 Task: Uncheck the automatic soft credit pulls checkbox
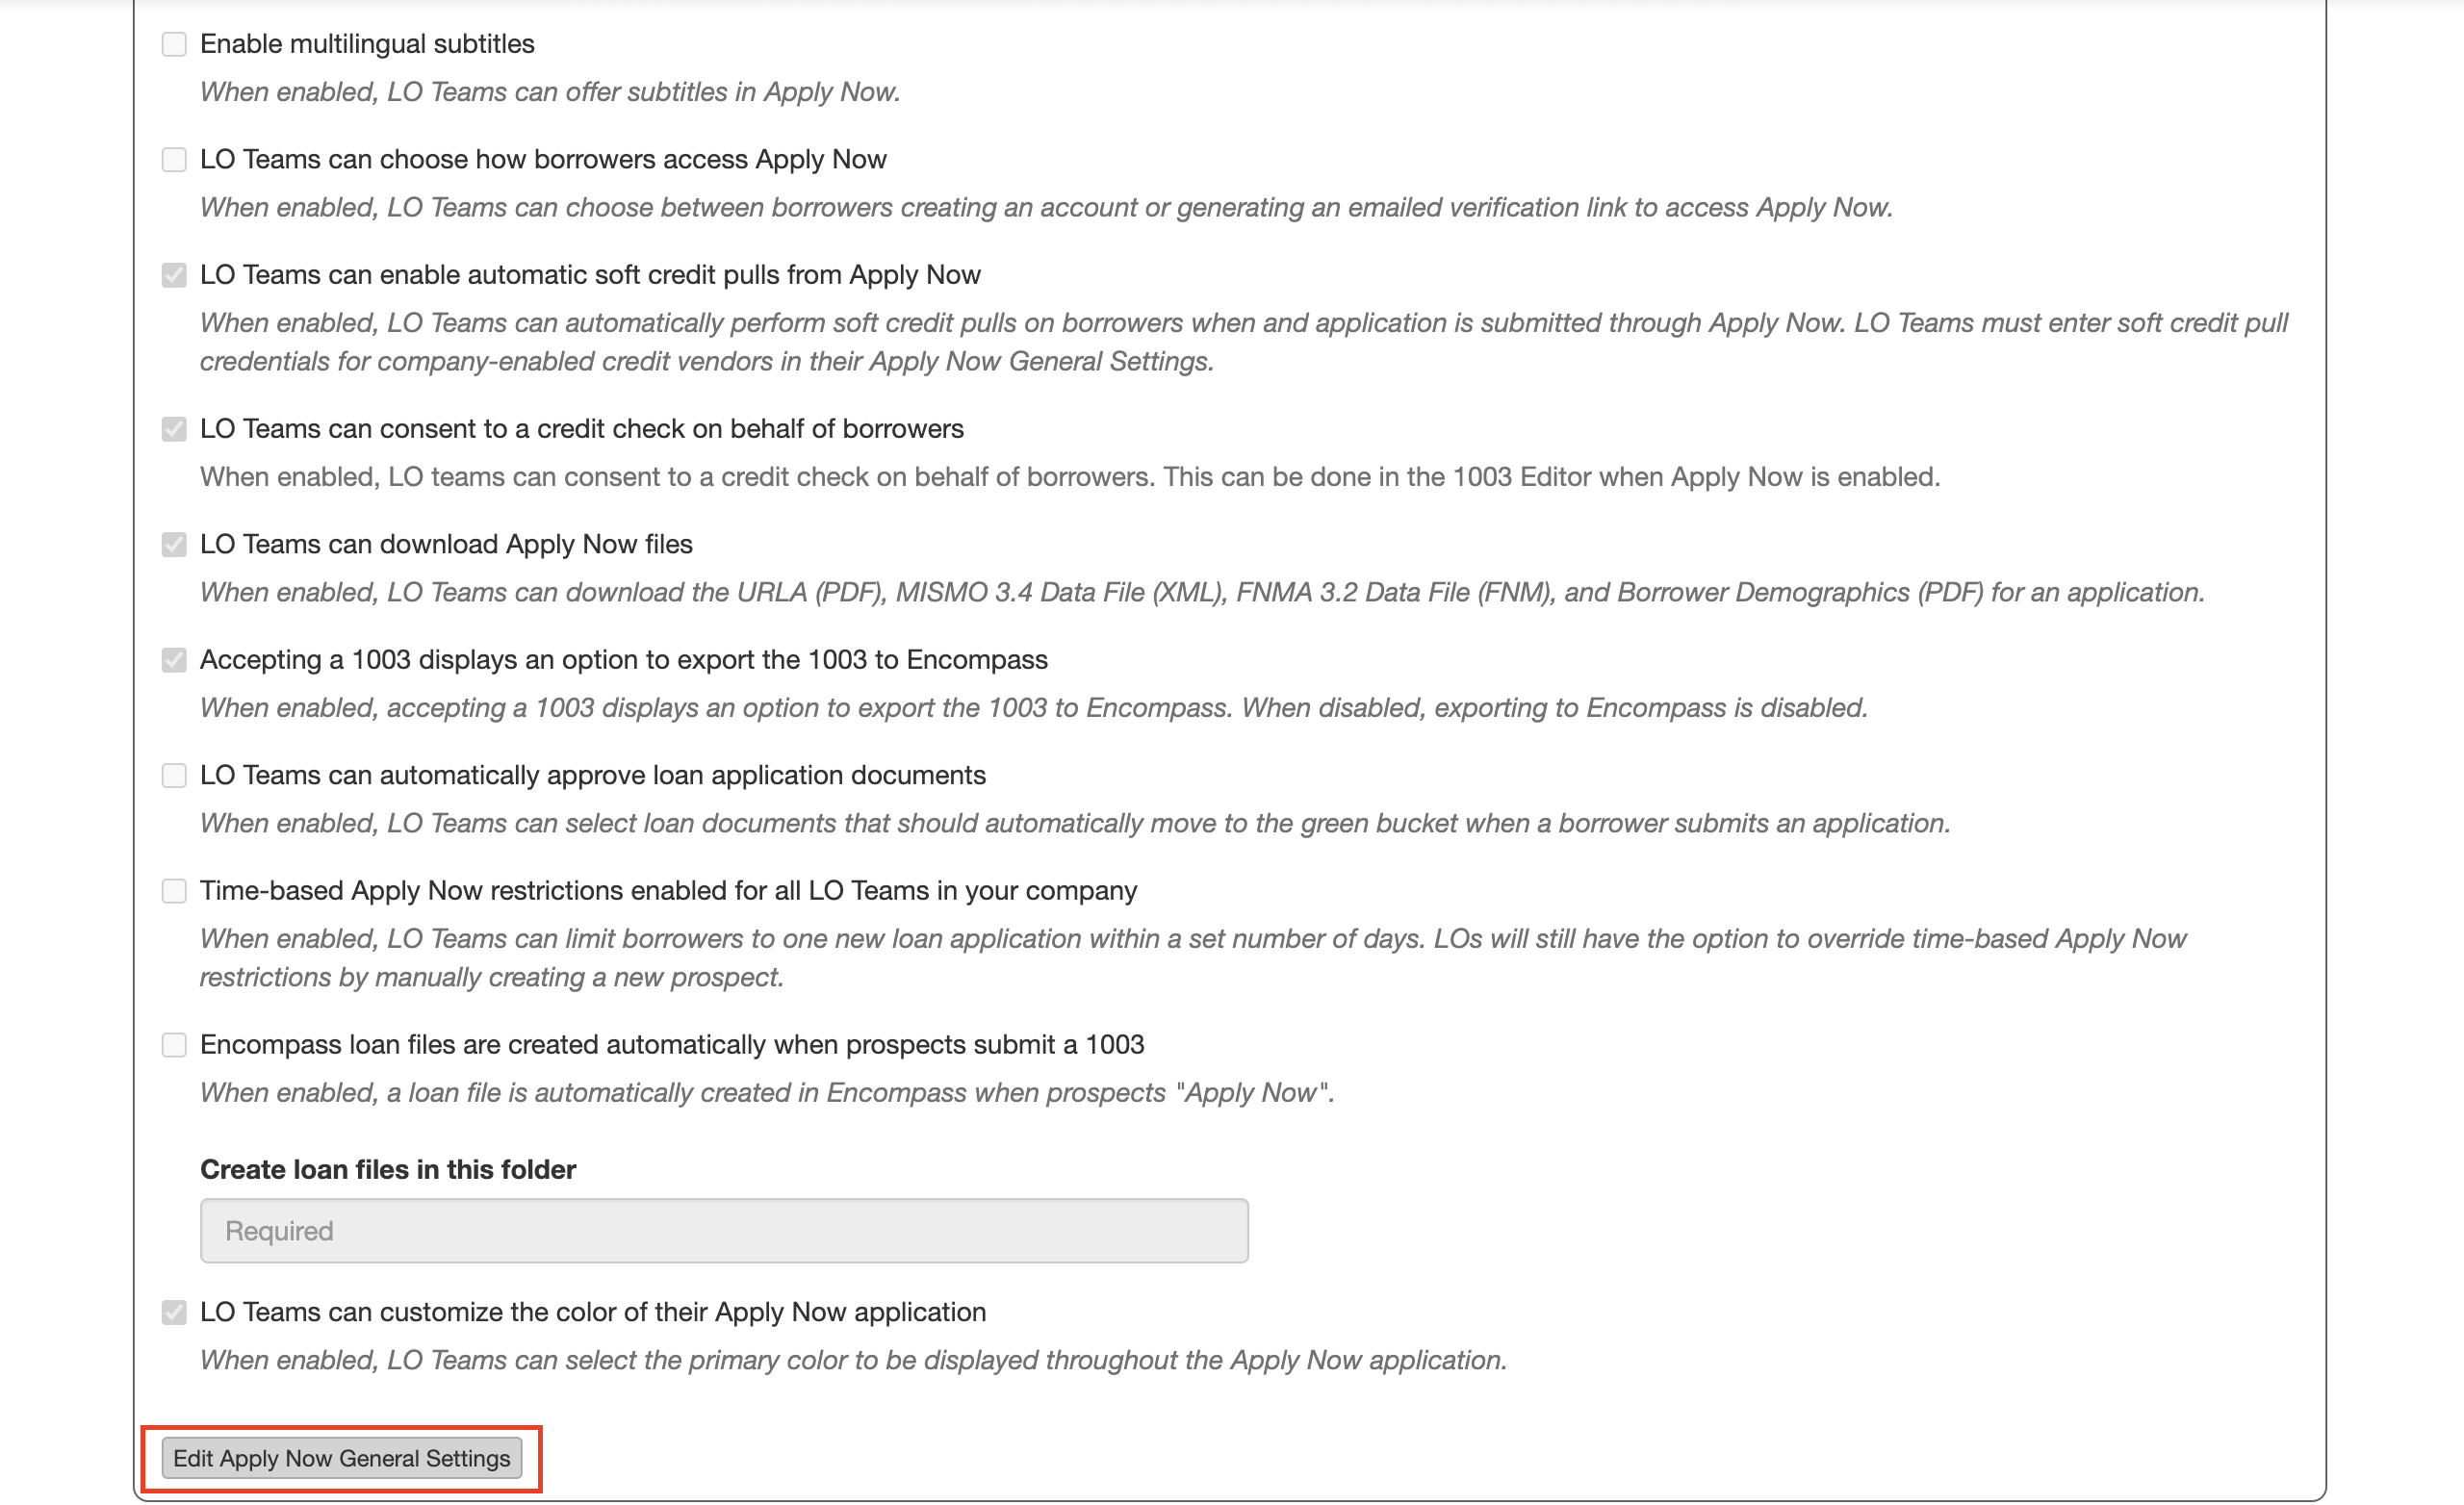(x=174, y=275)
